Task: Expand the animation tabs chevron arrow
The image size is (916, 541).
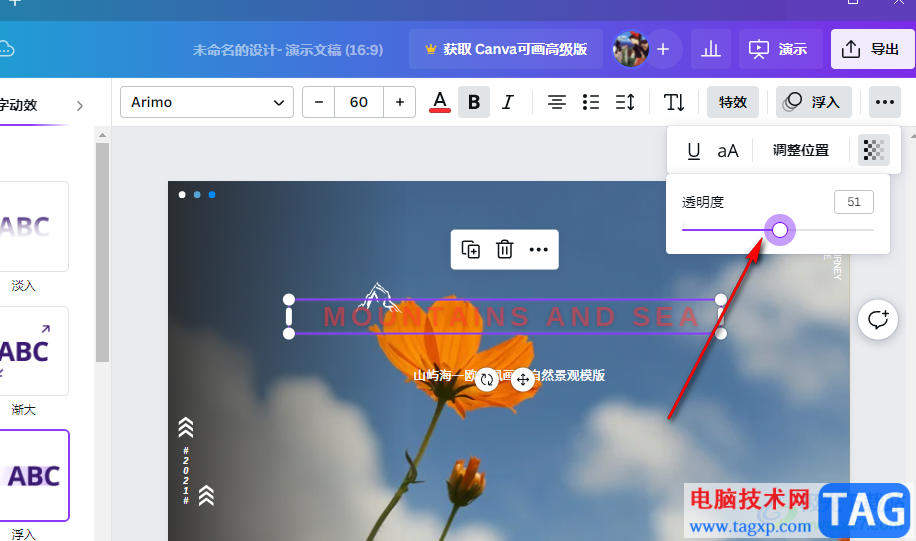Action: click(x=80, y=106)
